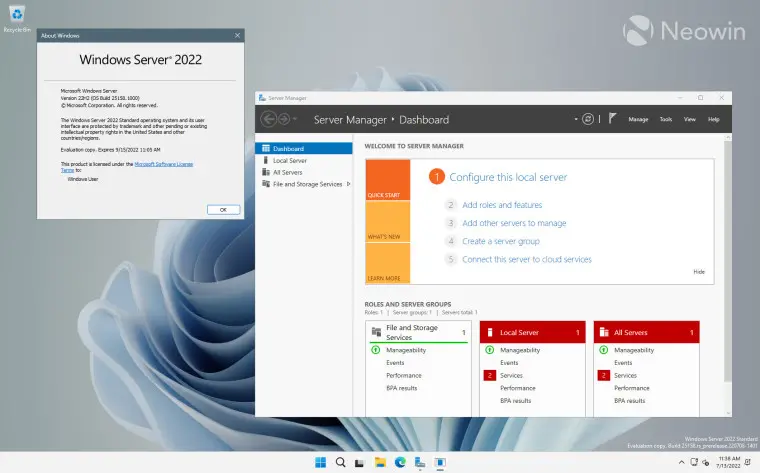The width and height of the screenshot is (760, 473).
Task: Open File Explorer from the taskbar
Action: (380, 462)
